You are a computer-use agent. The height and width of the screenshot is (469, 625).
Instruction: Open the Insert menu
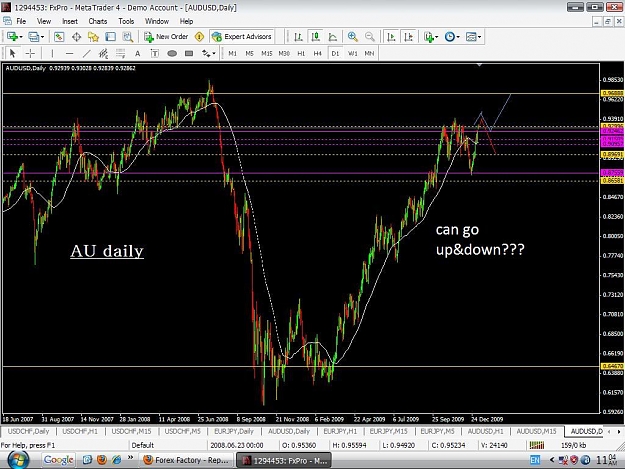click(70, 21)
